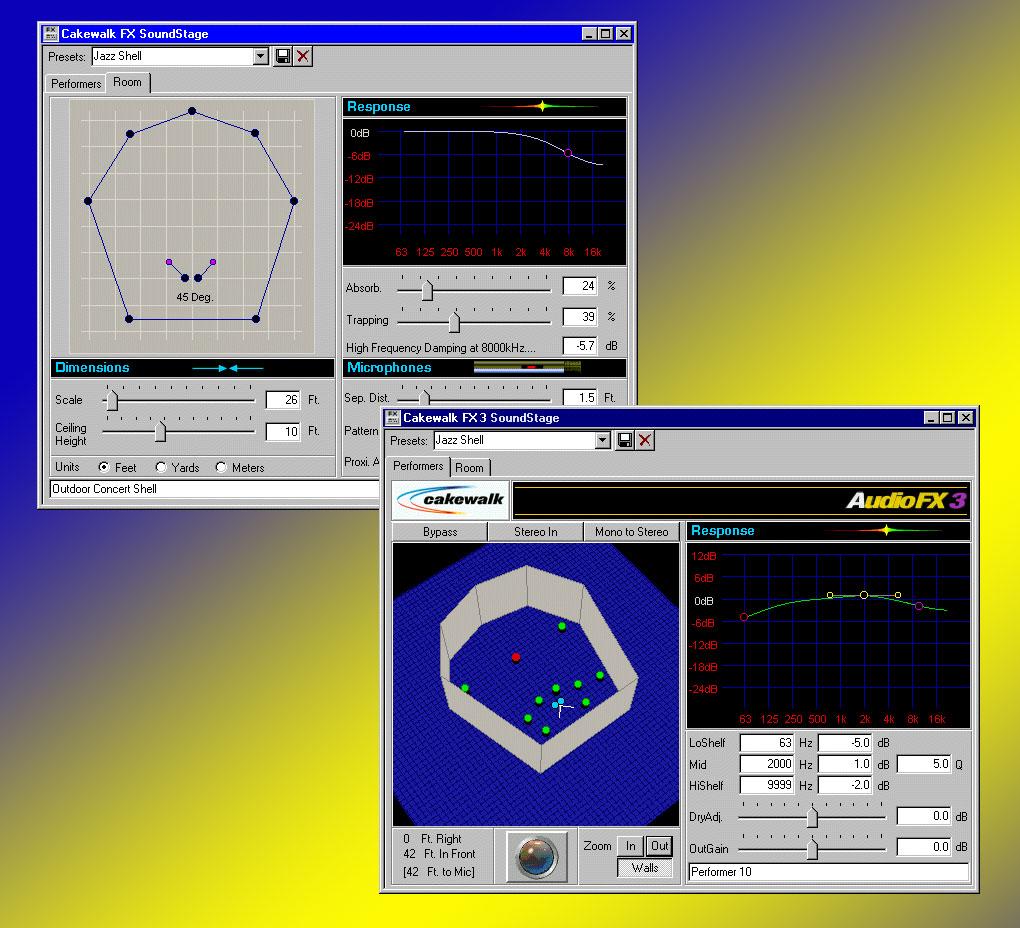Click the Mid Q field showing 5.0
This screenshot has height=928, width=1020.
click(924, 764)
